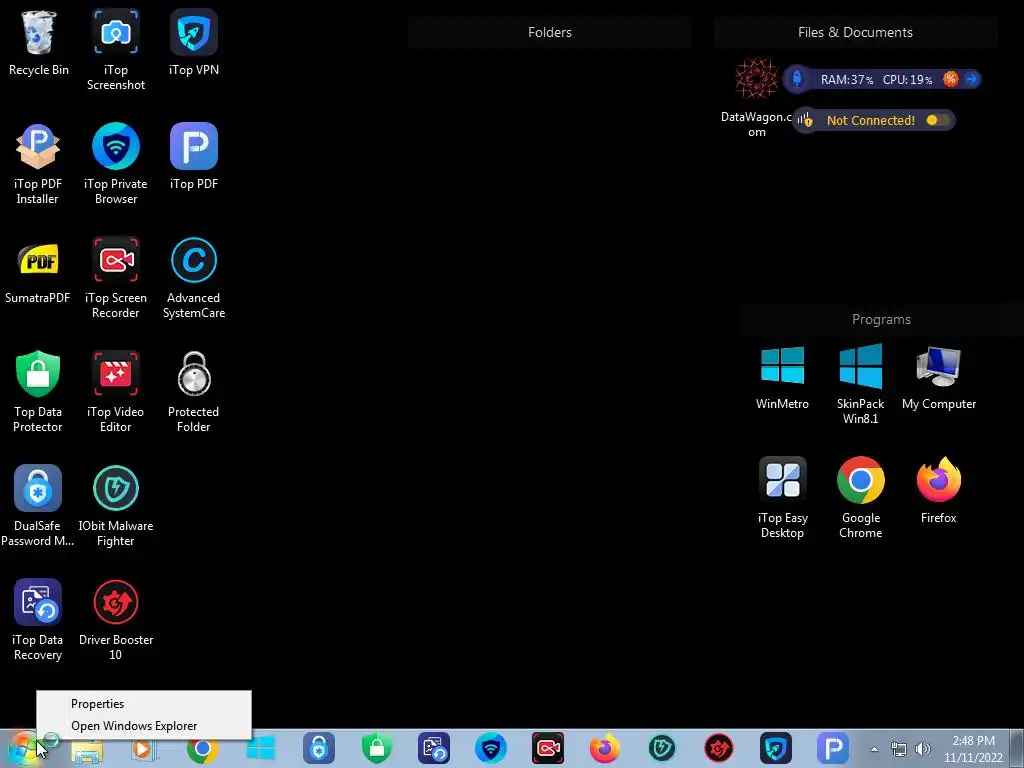Click the WinMetro Windows logo on taskbar
The image size is (1024, 768).
click(261, 748)
